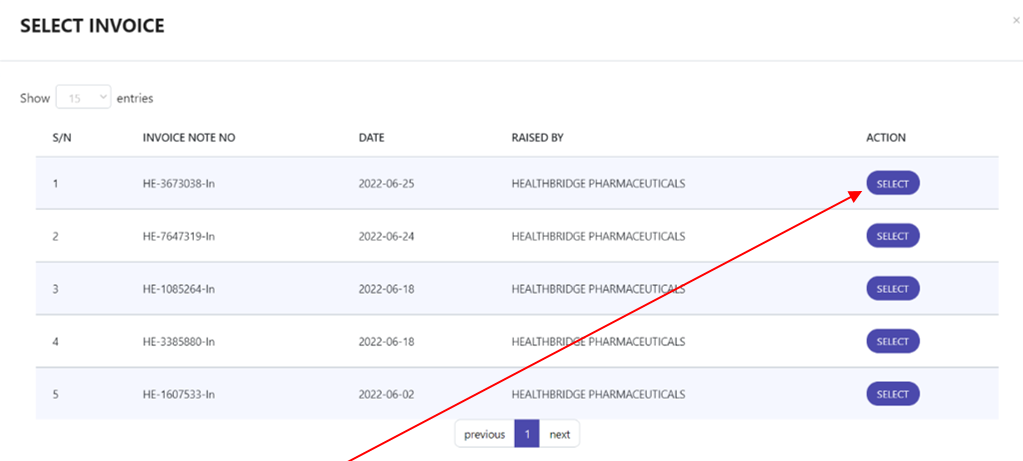Click the 2022-06-02 date cell
Viewport: 1023px width, 461px height.
tap(386, 394)
